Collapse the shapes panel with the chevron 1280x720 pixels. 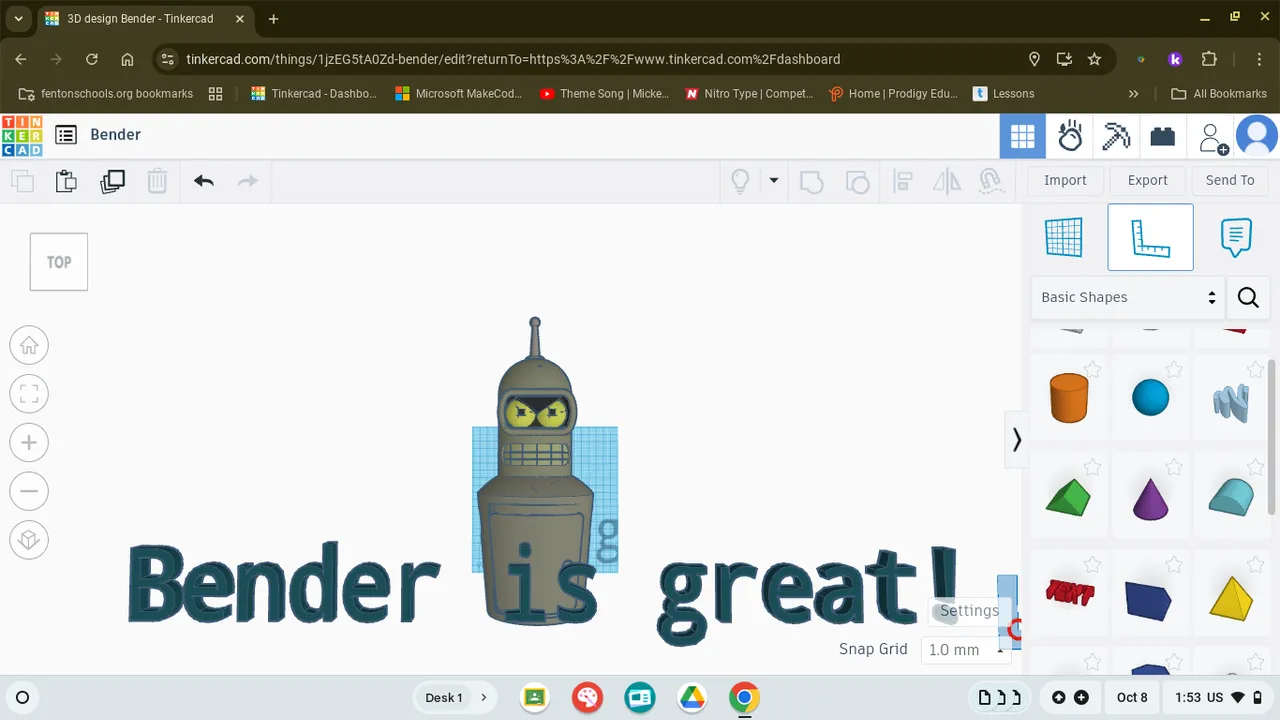[x=1016, y=440]
